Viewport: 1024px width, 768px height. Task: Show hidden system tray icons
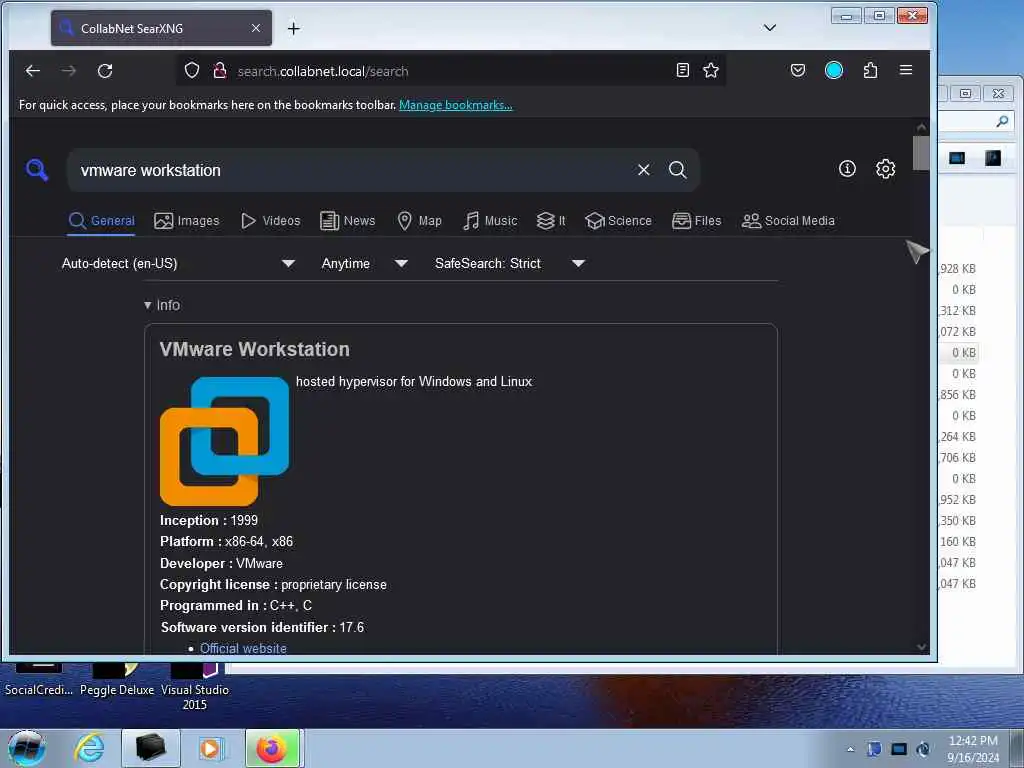pyautogui.click(x=850, y=749)
